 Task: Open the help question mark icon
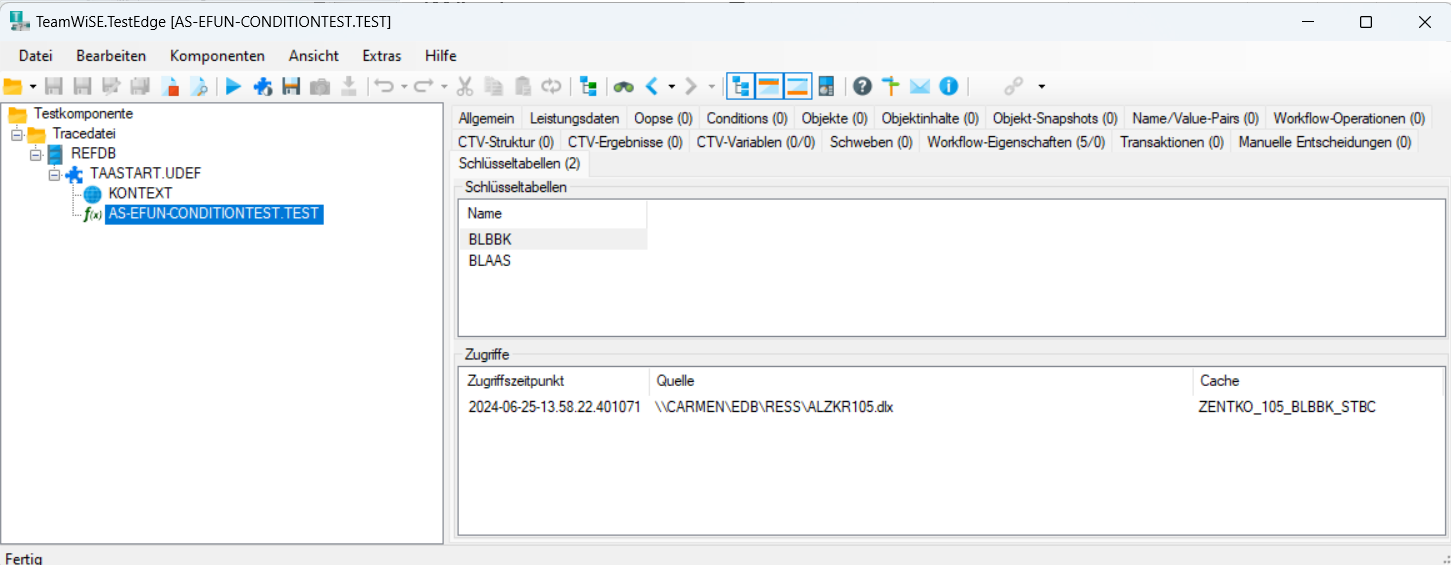coord(862,87)
